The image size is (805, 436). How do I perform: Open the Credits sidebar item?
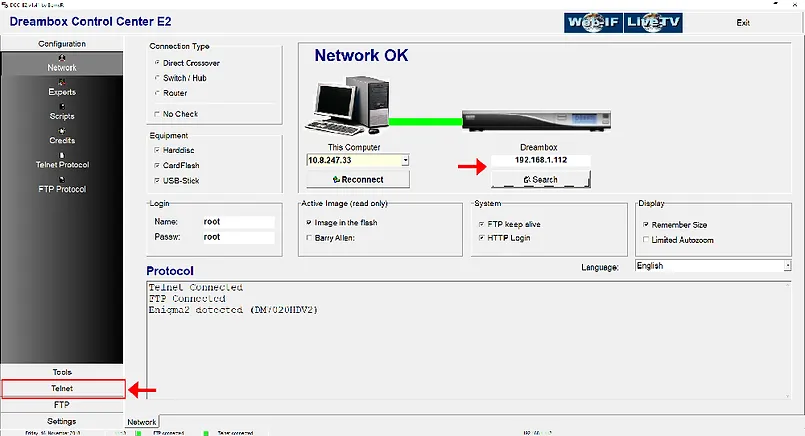62,136
